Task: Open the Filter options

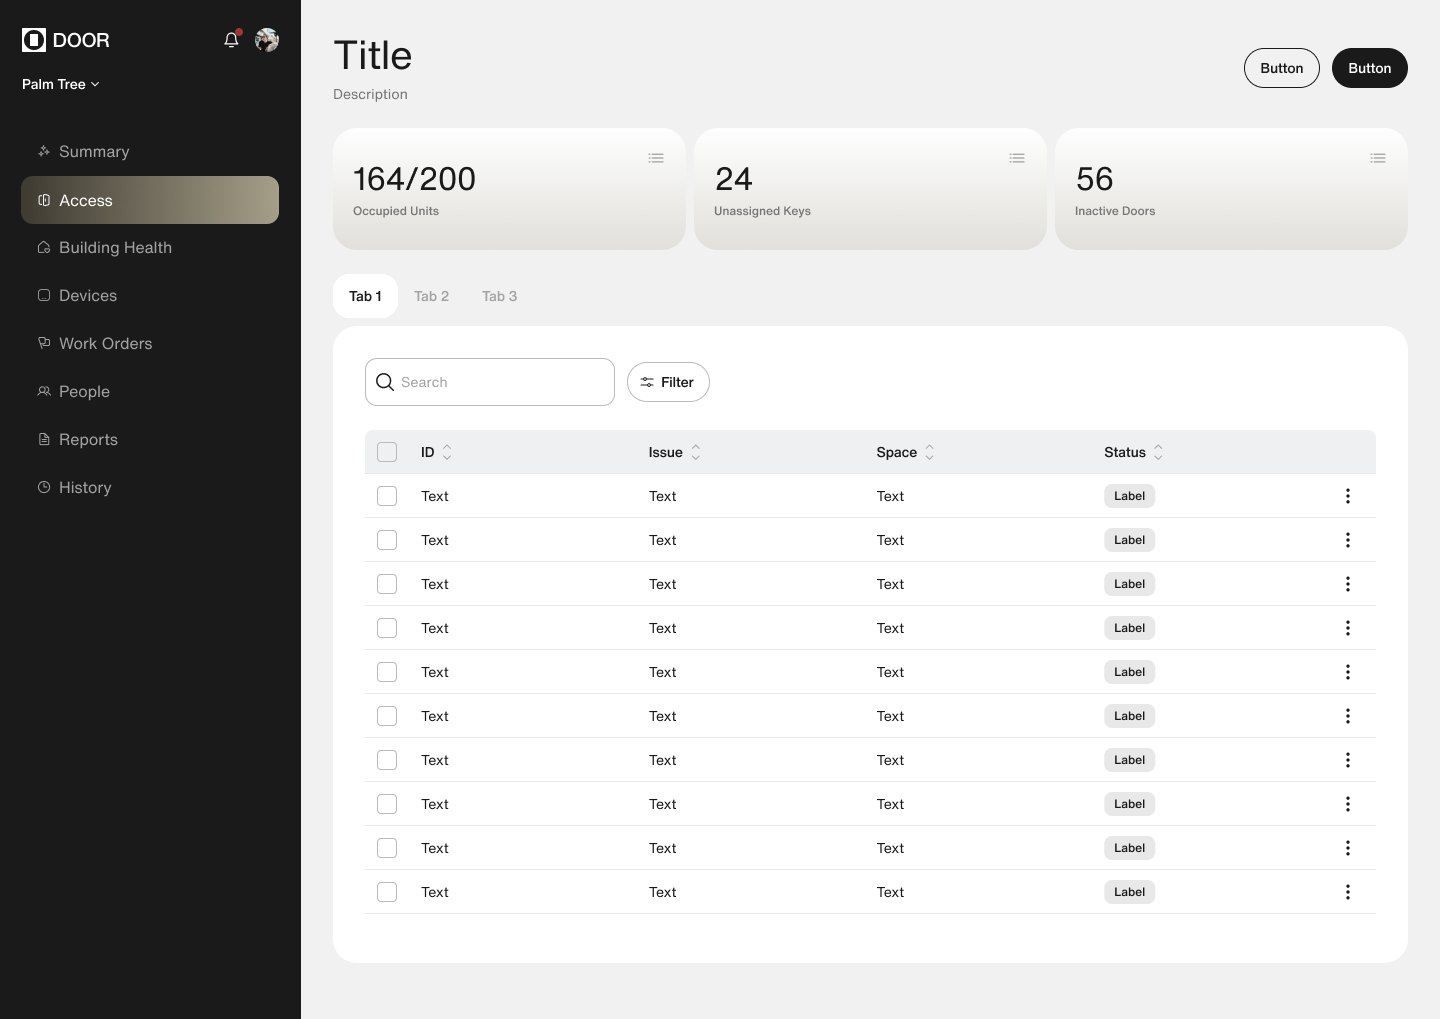Action: click(668, 382)
